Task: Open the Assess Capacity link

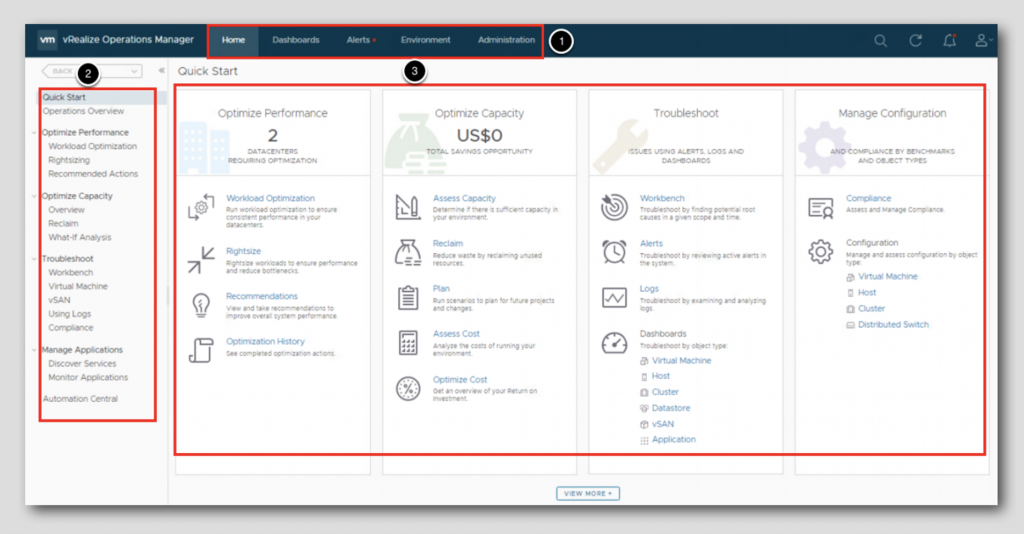Action: (464, 198)
